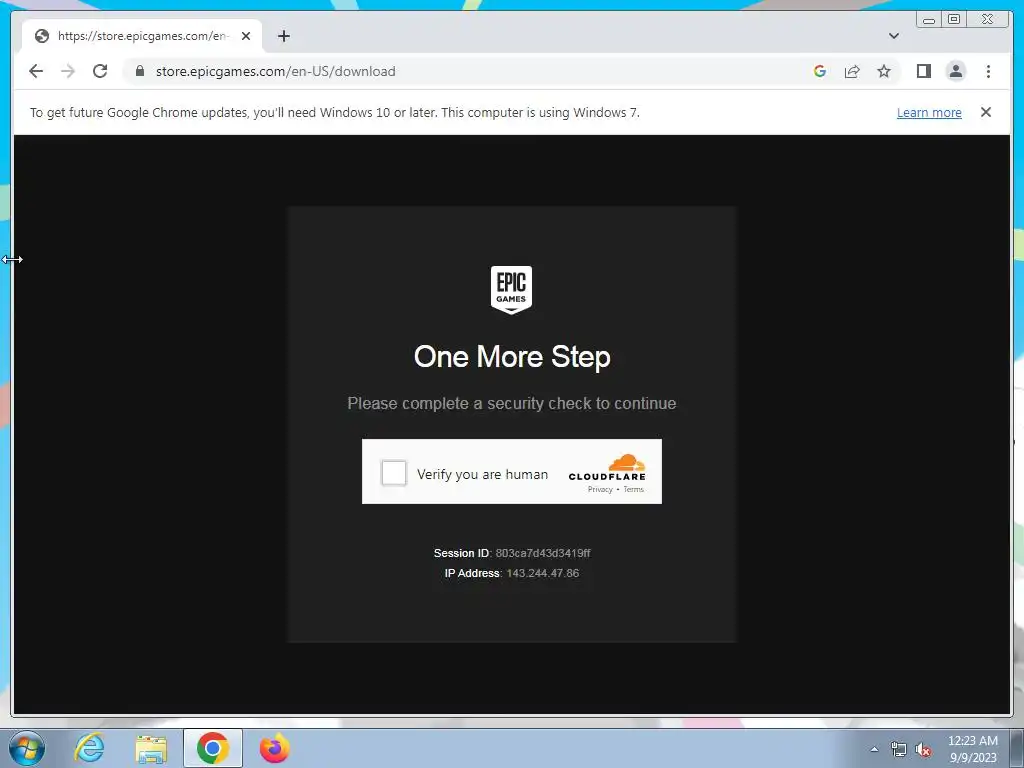Click the One More Step heading
Viewport: 1024px width, 768px height.
click(x=512, y=357)
